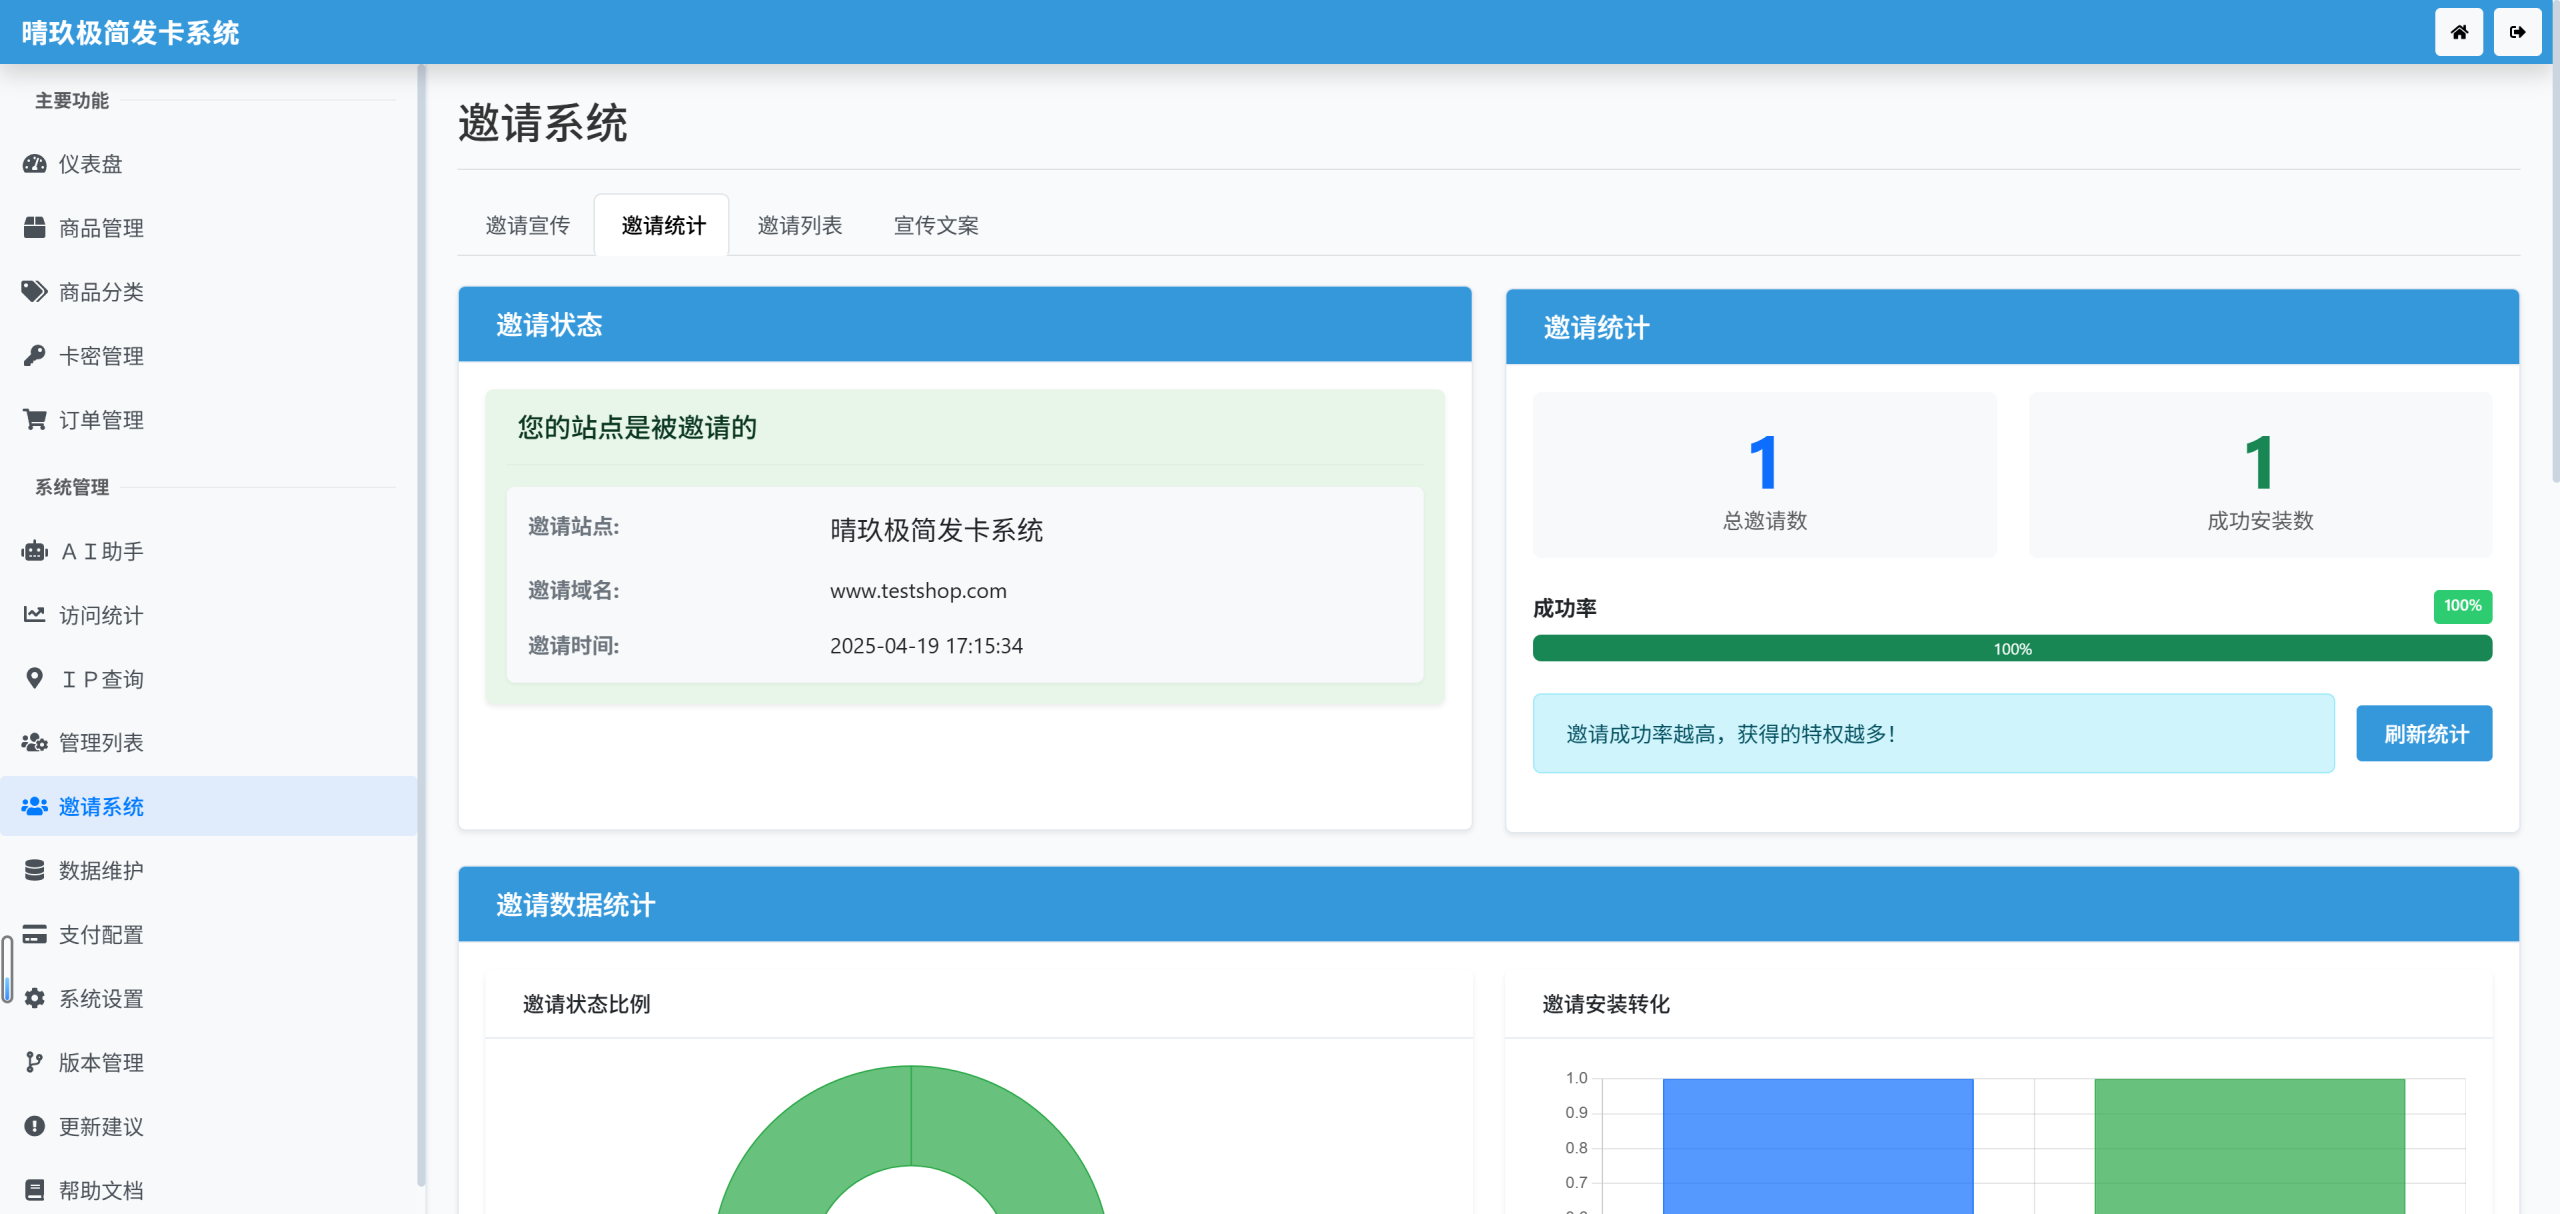
Task: Switch to 邀请列表 tab
Action: pyautogui.click(x=799, y=226)
